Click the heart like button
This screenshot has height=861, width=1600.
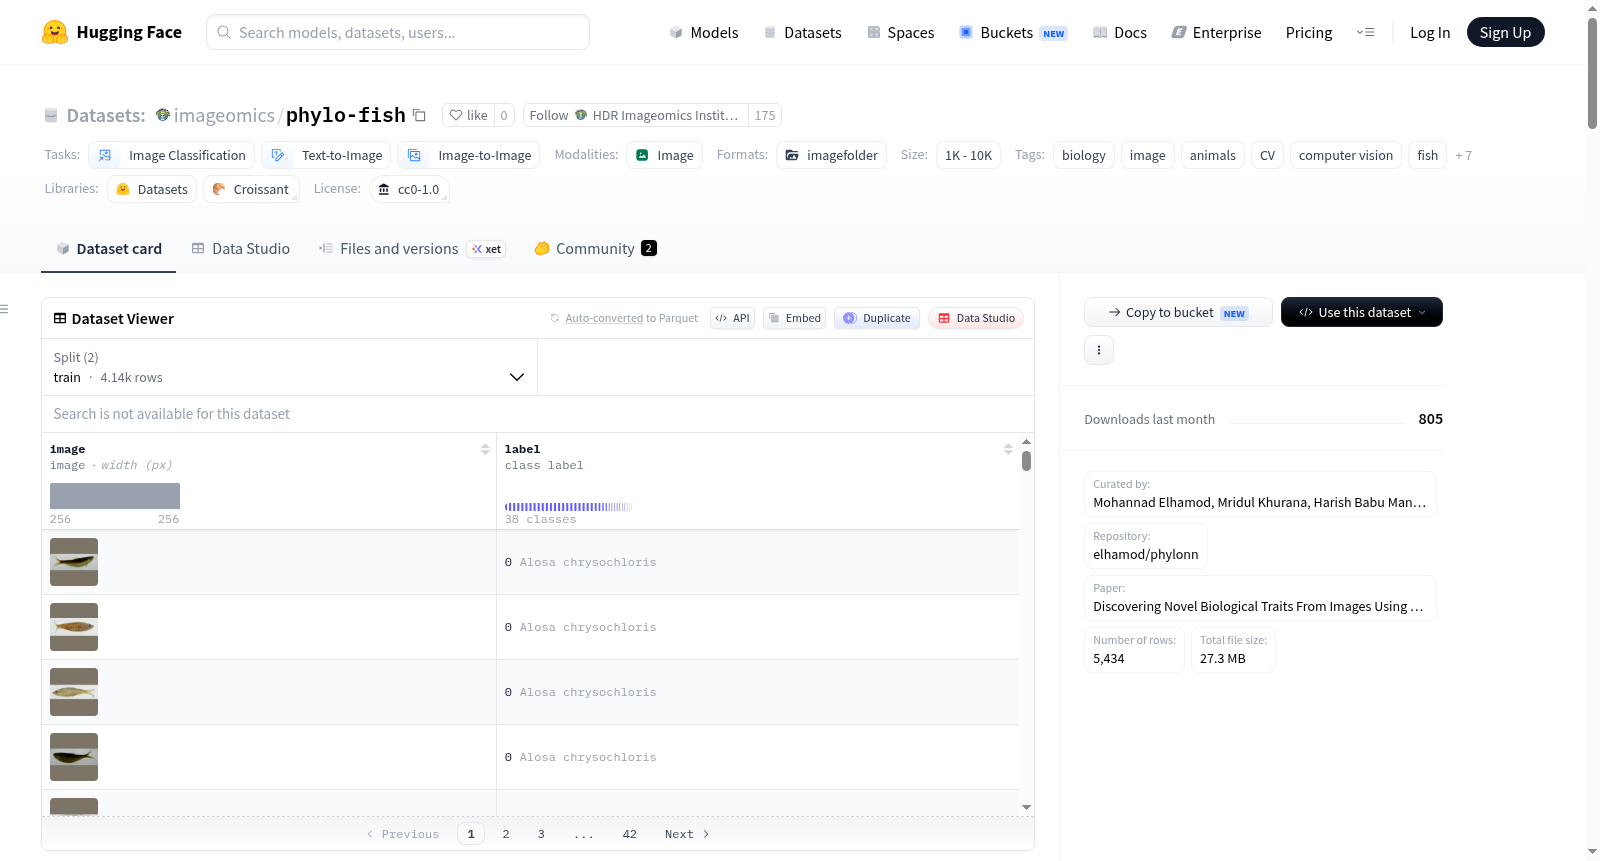point(468,115)
